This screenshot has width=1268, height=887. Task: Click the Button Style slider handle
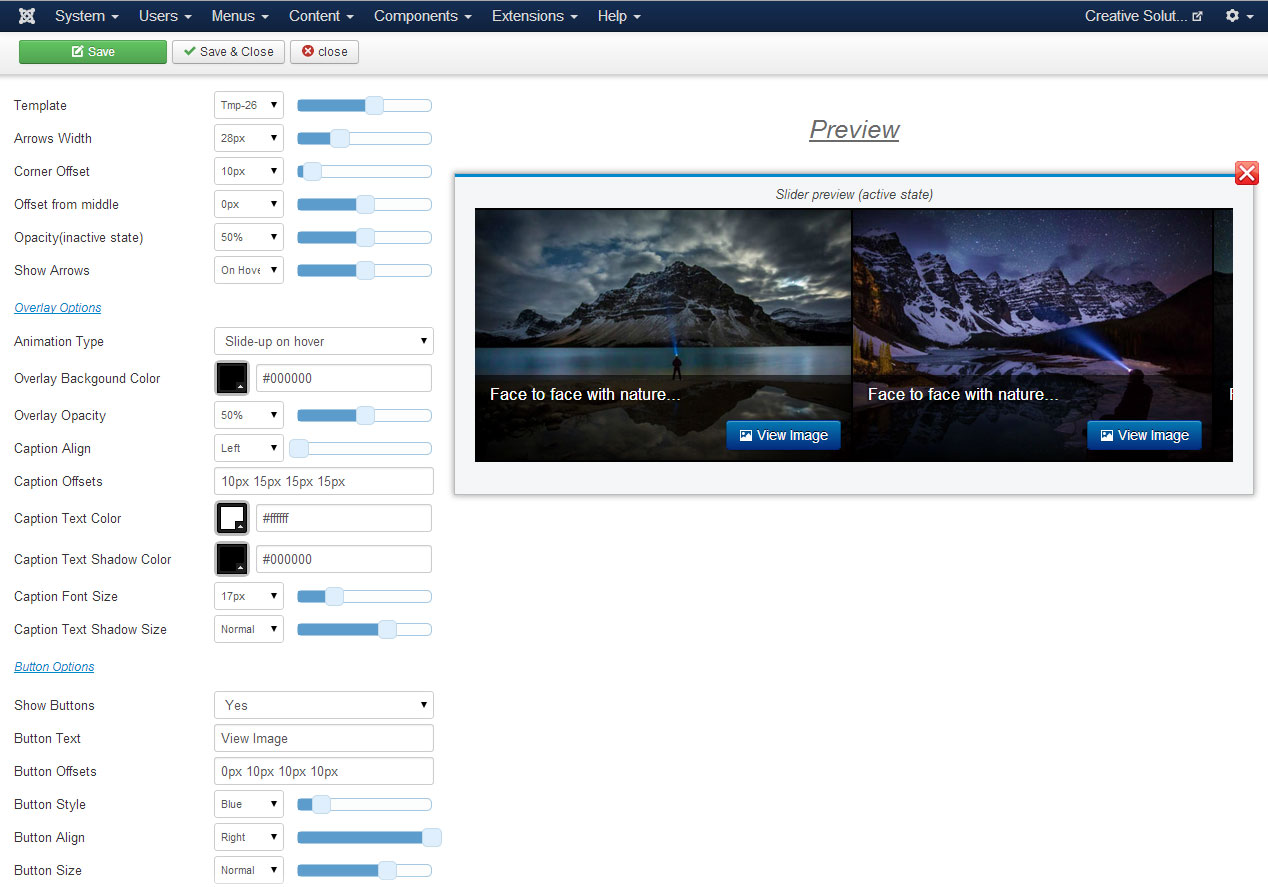pyautogui.click(x=321, y=804)
